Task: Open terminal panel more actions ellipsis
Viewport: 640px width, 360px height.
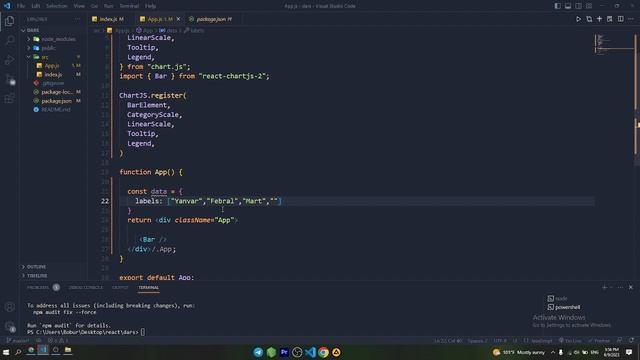Action: point(620,287)
